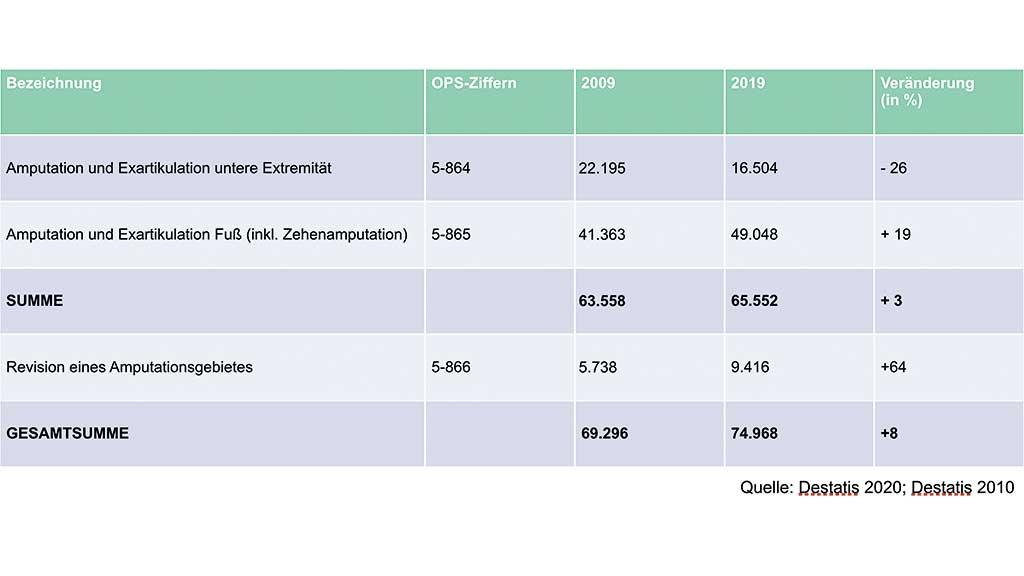1024x576 pixels.
Task: Select the SUMME row label
Action: (x=35, y=300)
